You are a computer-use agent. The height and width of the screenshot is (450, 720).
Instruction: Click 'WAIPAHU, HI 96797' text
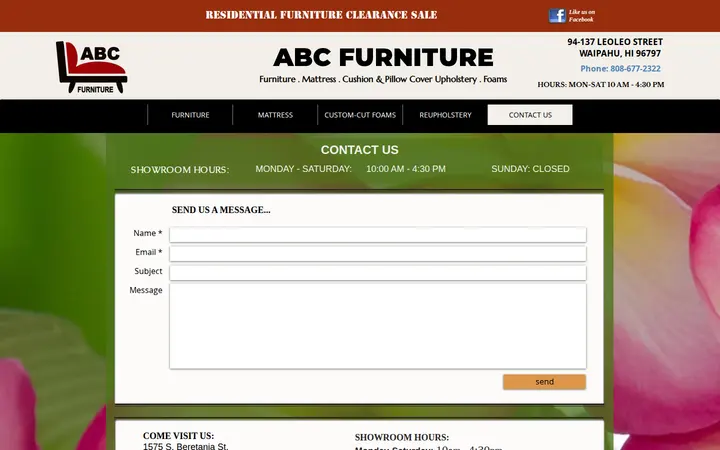(620, 53)
